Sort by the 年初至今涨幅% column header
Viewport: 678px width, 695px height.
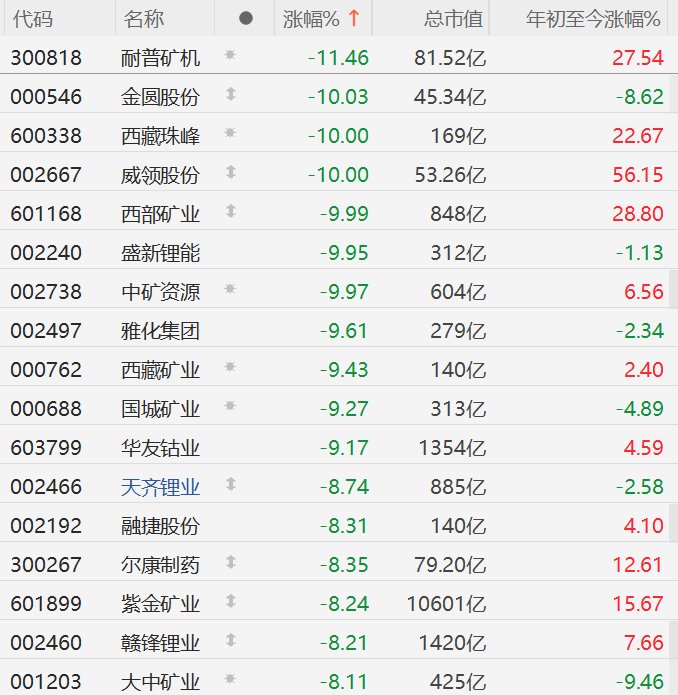[x=593, y=19]
